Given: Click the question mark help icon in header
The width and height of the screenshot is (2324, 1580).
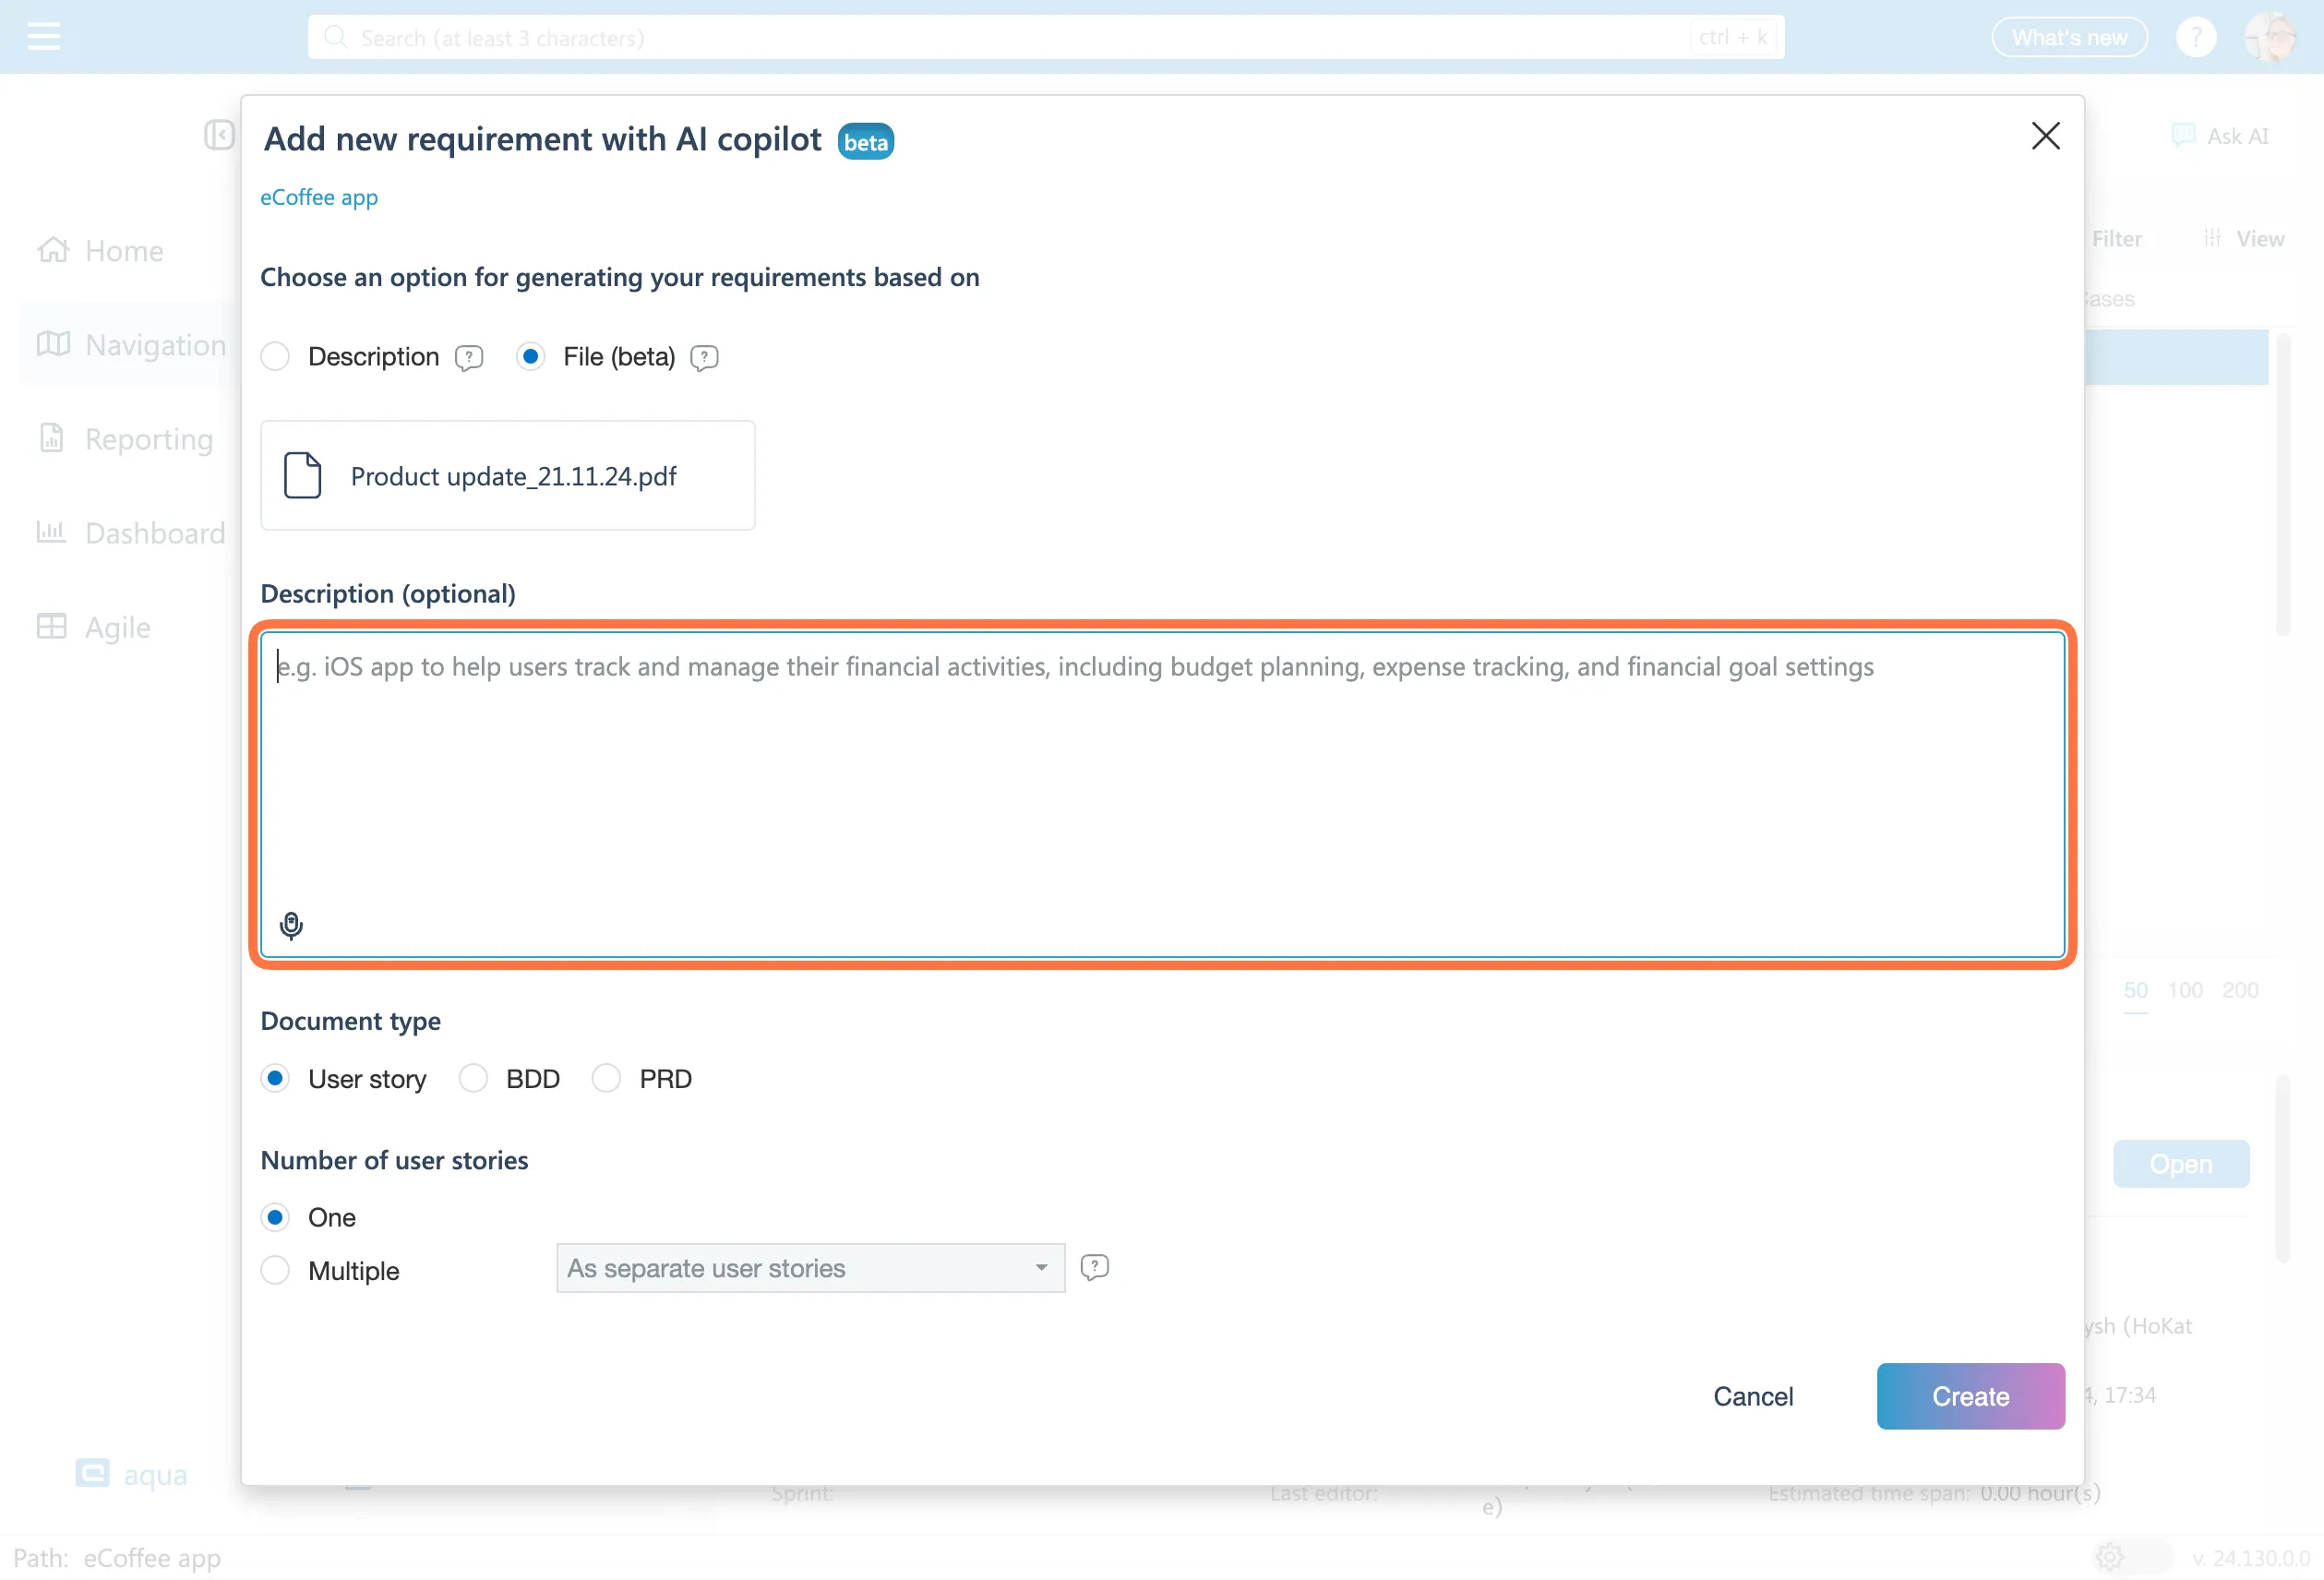Looking at the screenshot, I should (2195, 38).
